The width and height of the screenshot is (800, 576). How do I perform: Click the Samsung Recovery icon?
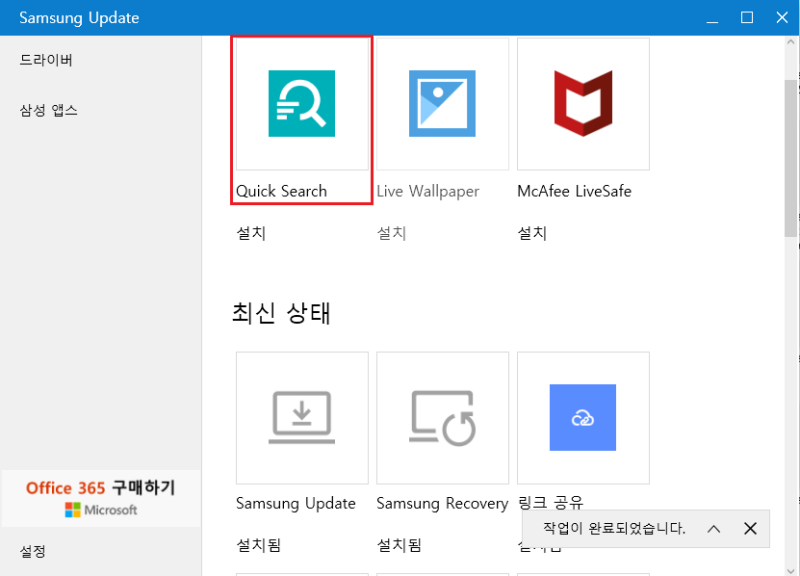click(x=442, y=418)
